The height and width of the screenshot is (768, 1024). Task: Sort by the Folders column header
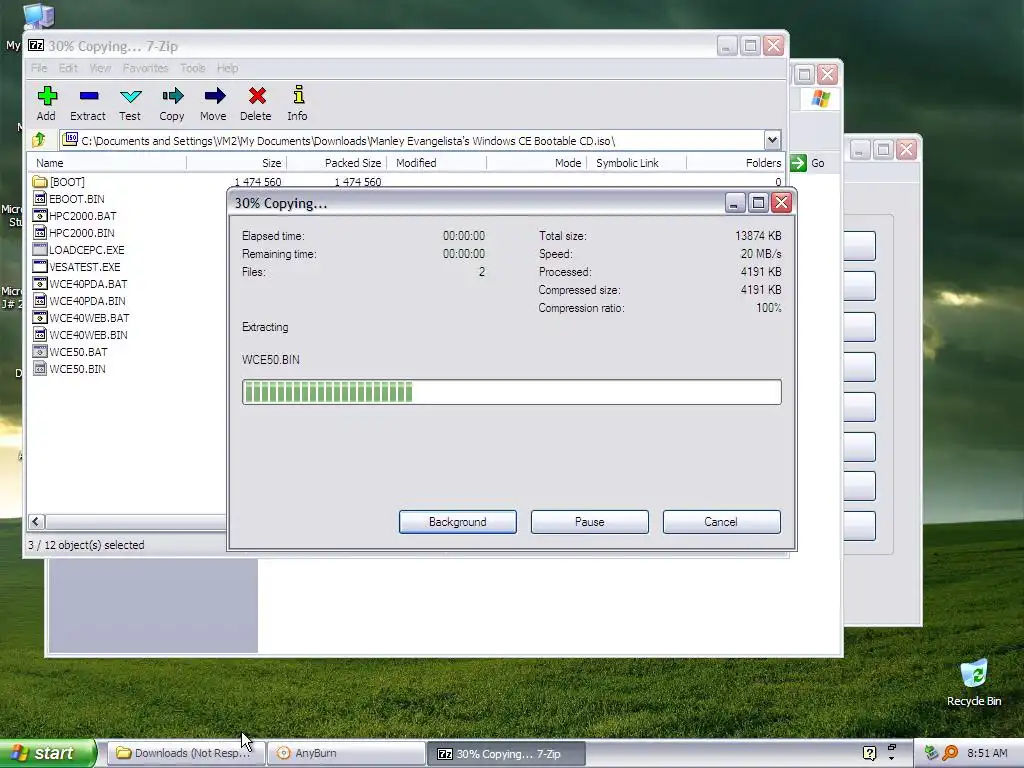pyautogui.click(x=735, y=163)
